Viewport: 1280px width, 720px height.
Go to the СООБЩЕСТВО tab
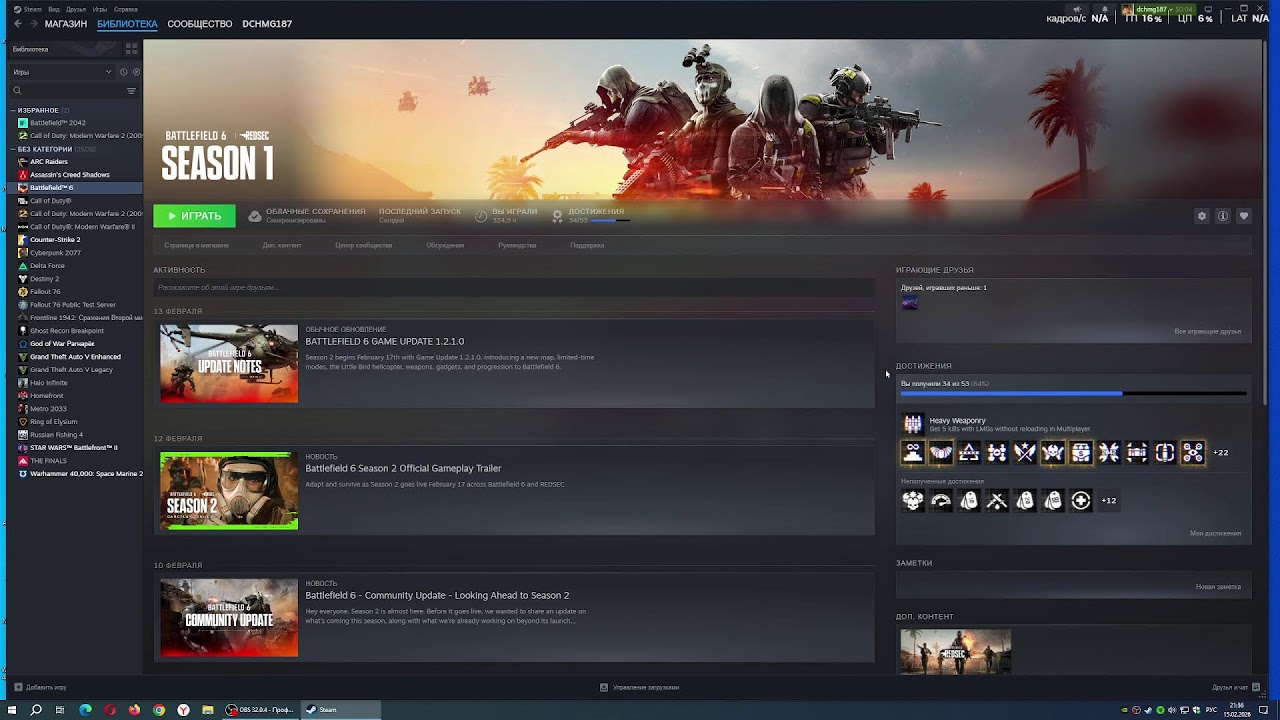tap(200, 24)
